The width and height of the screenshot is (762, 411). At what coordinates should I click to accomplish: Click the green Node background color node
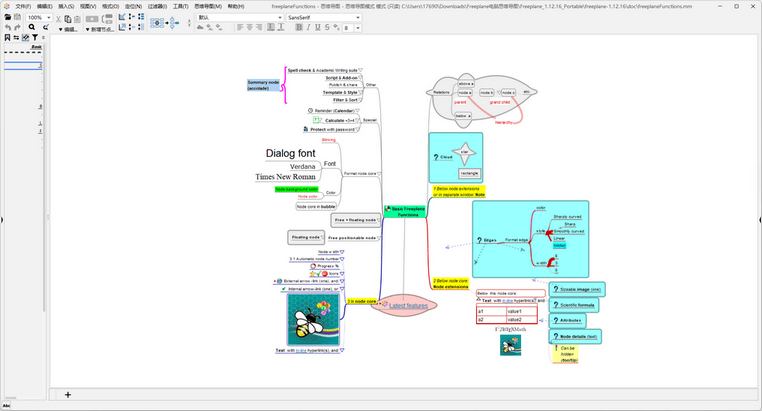tap(296, 189)
